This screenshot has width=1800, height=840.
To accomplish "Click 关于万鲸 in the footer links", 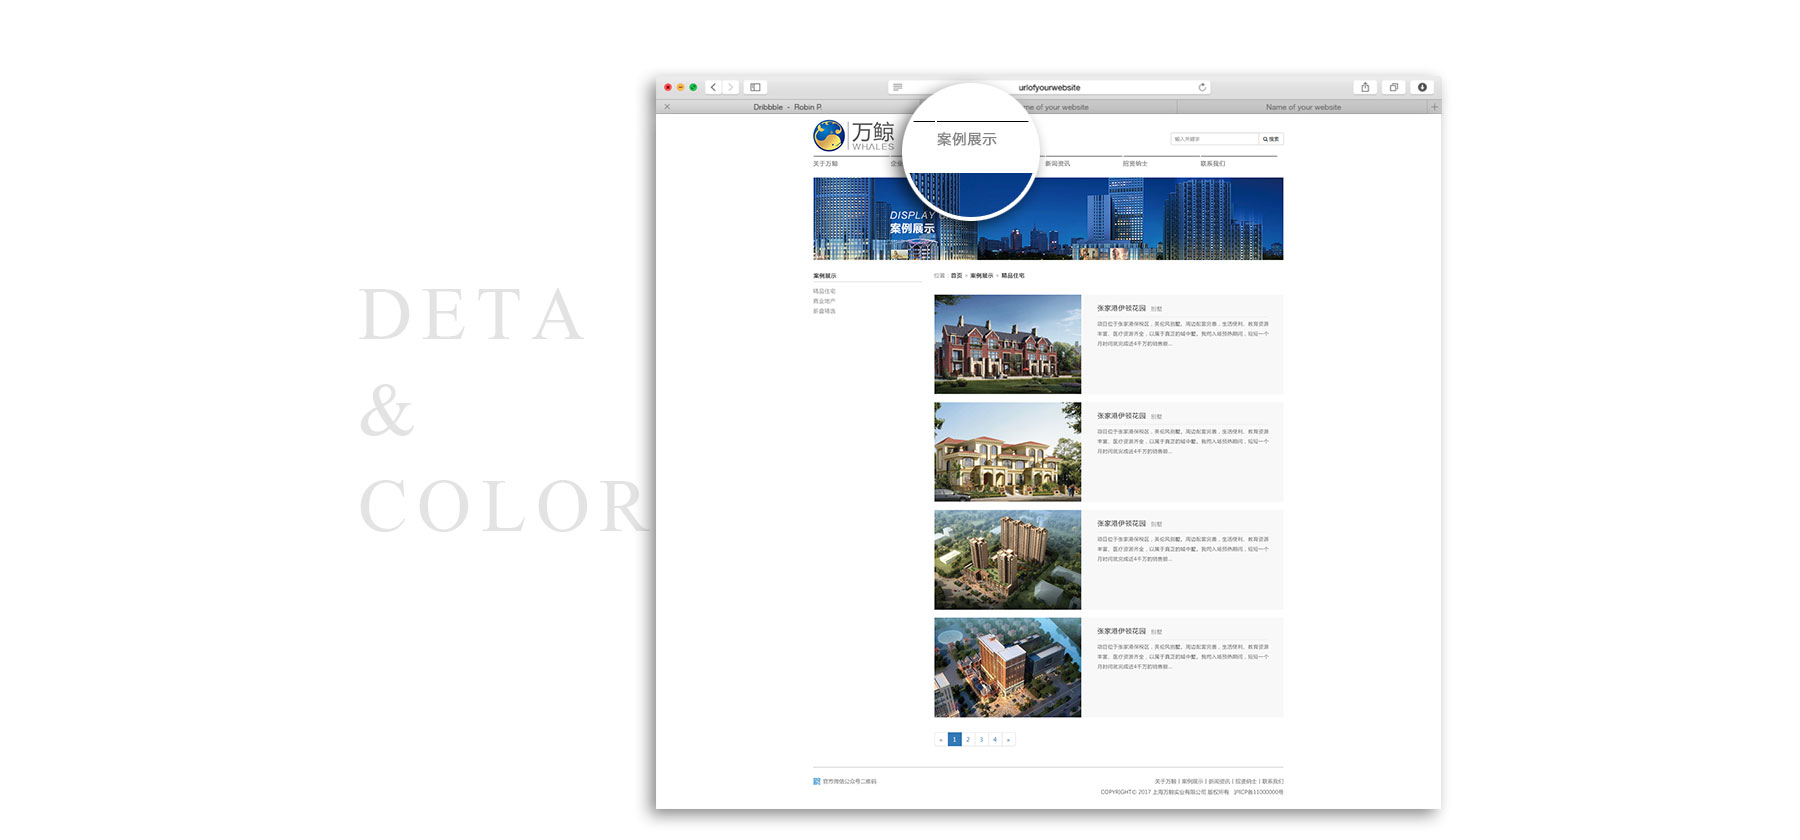I will click(1165, 781).
